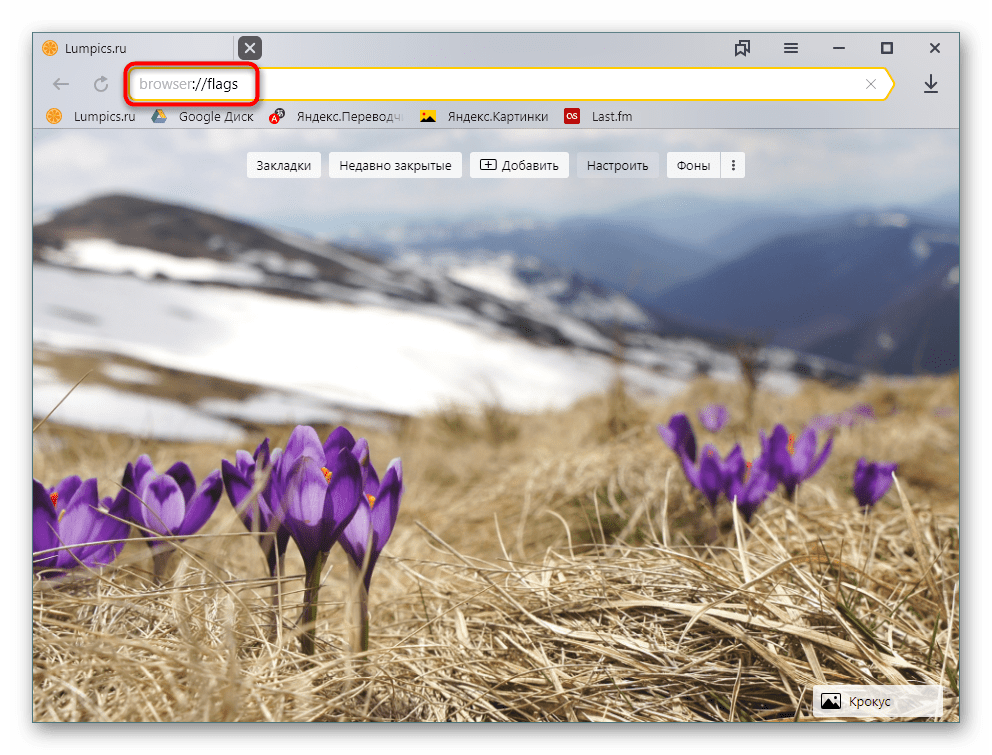
Task: Open downloads with the arrow icon
Action: coord(931,84)
